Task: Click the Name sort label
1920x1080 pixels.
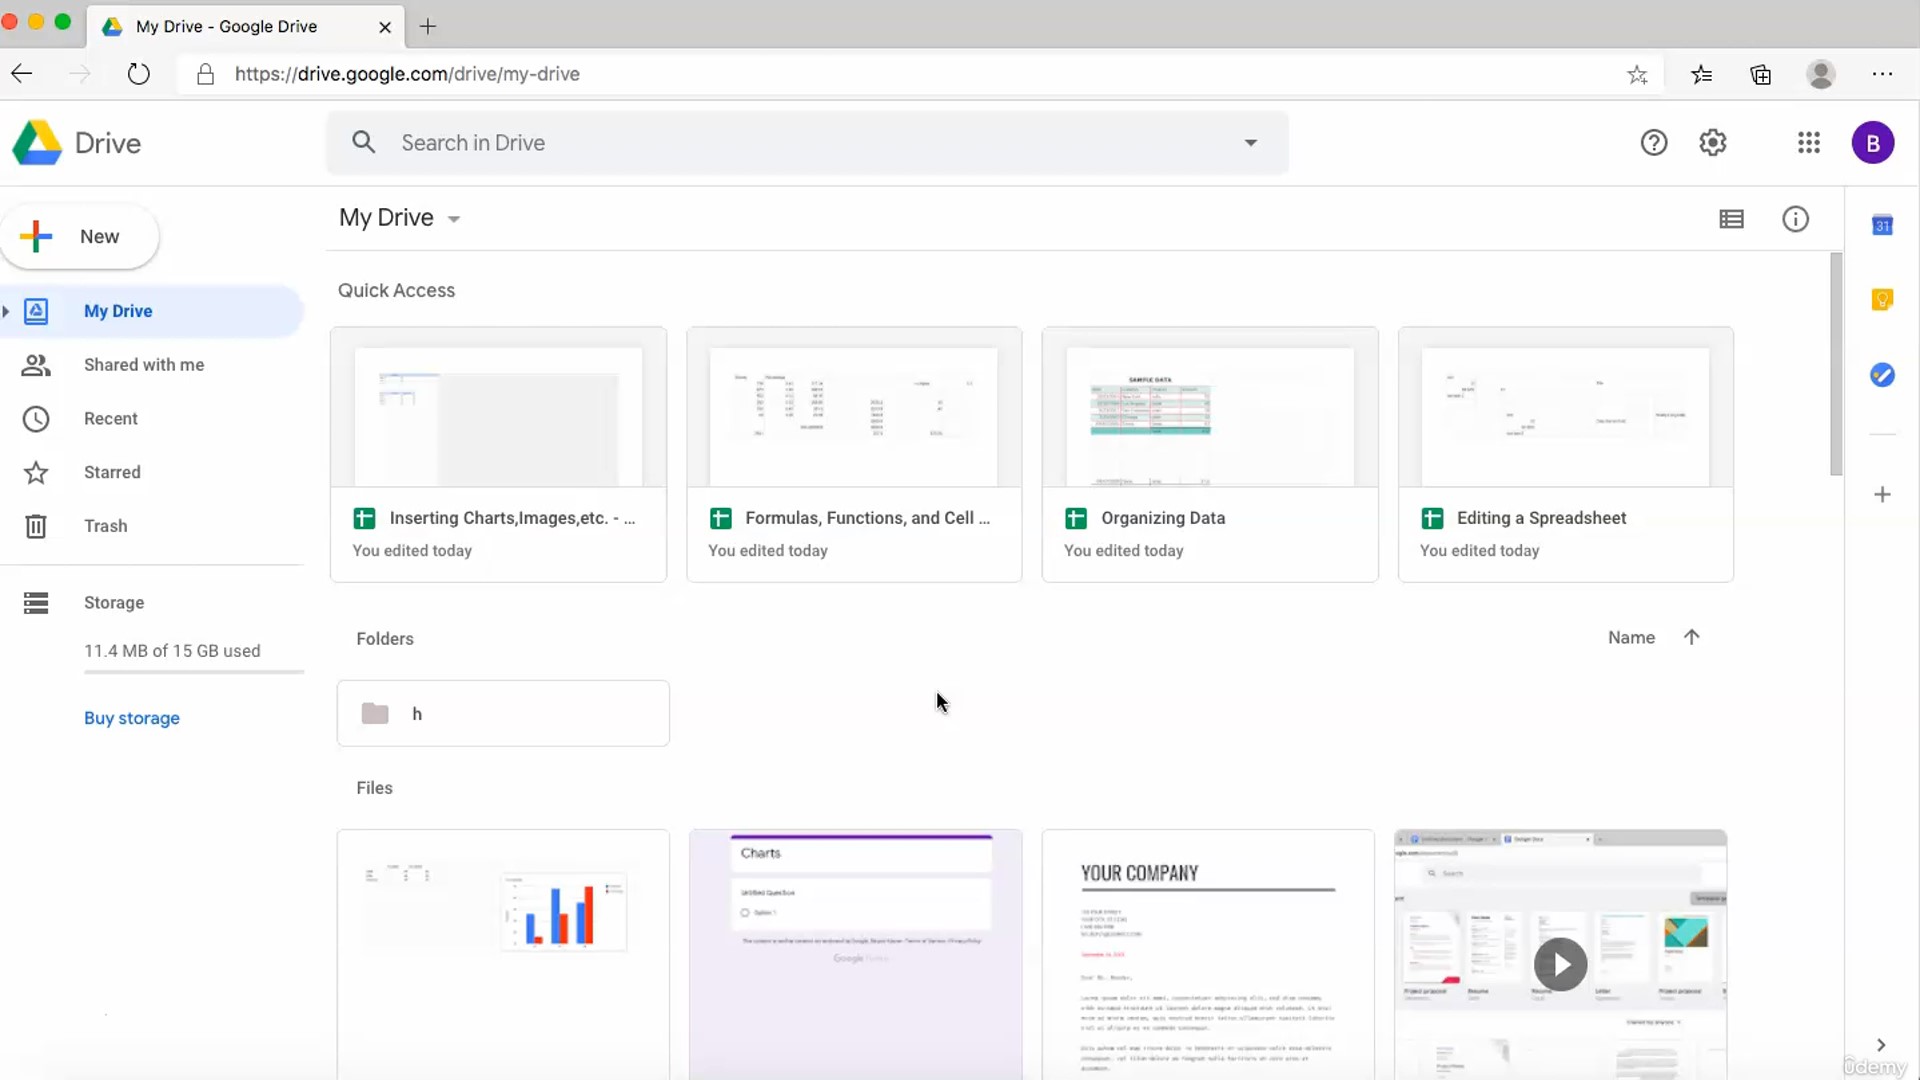Action: [x=1631, y=638]
